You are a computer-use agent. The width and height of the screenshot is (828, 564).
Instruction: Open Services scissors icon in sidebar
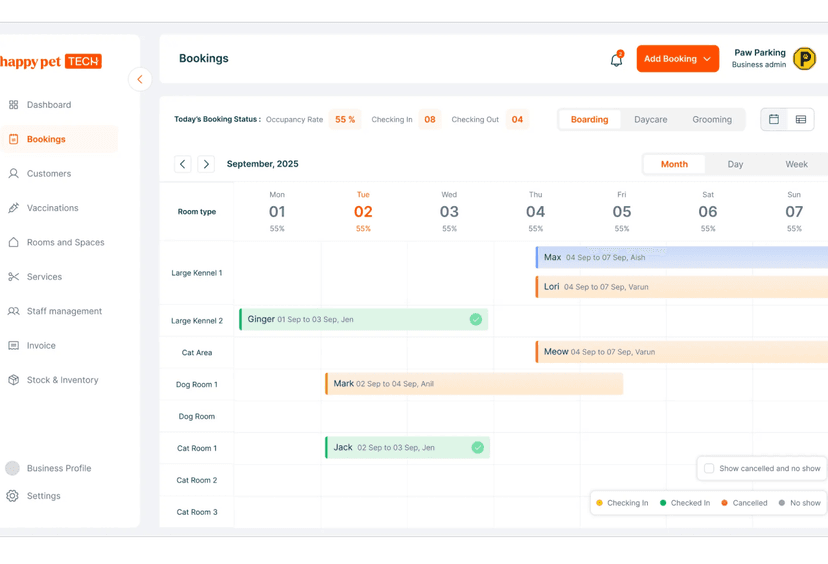click(x=14, y=277)
